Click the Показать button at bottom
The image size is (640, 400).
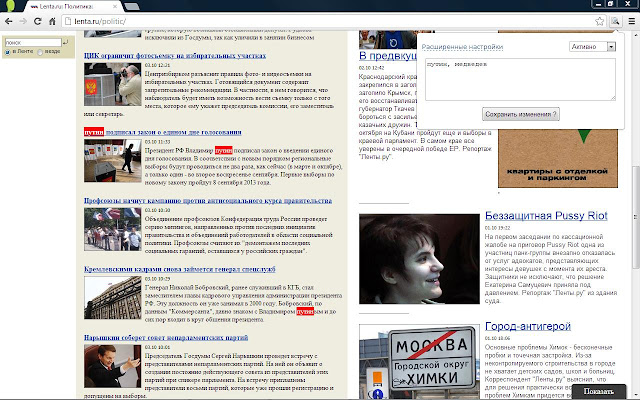point(598,392)
